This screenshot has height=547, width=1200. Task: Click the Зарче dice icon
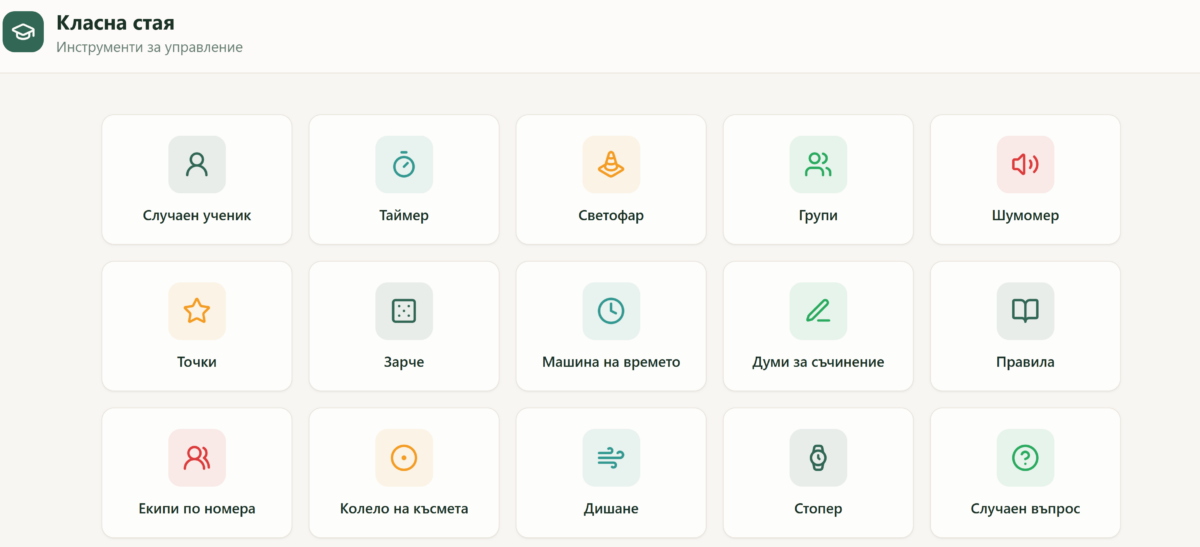404,311
